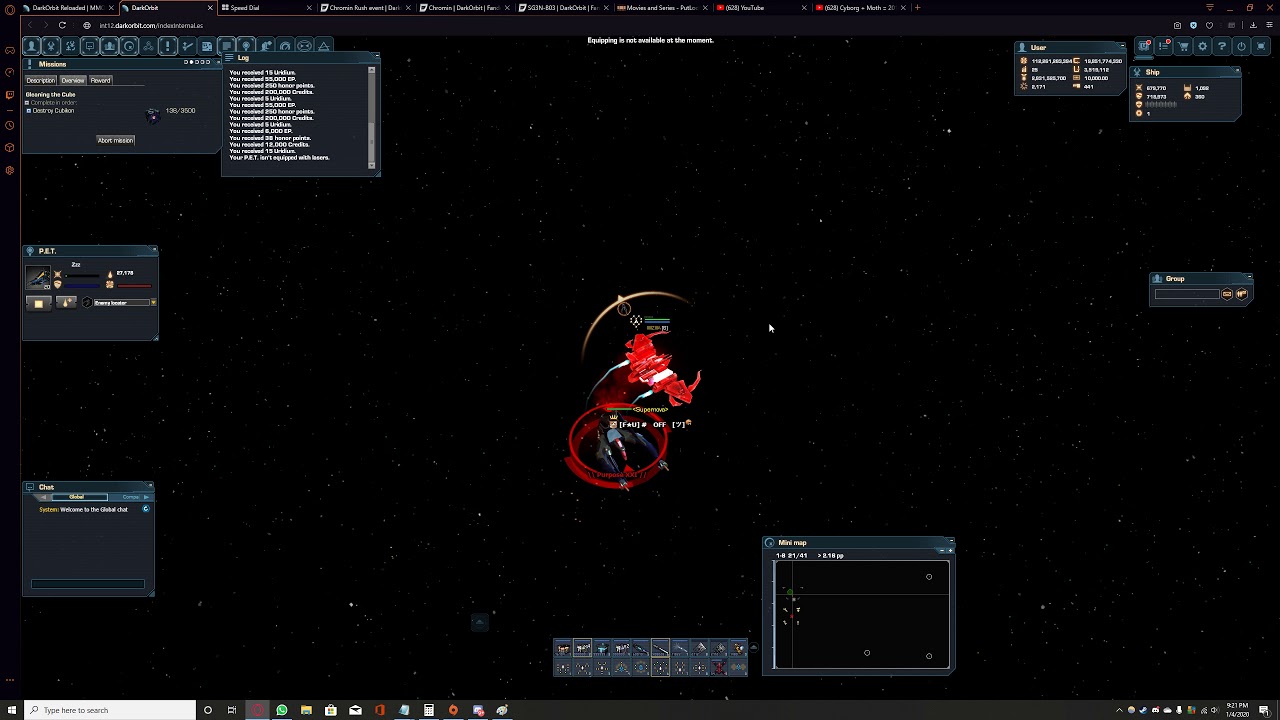
Task: Click the P.E.T. repair gear icon
Action: pyautogui.click(x=66, y=302)
